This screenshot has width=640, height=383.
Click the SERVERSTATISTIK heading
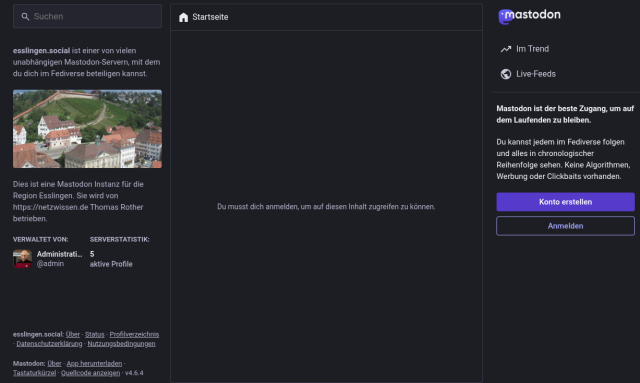[120, 239]
